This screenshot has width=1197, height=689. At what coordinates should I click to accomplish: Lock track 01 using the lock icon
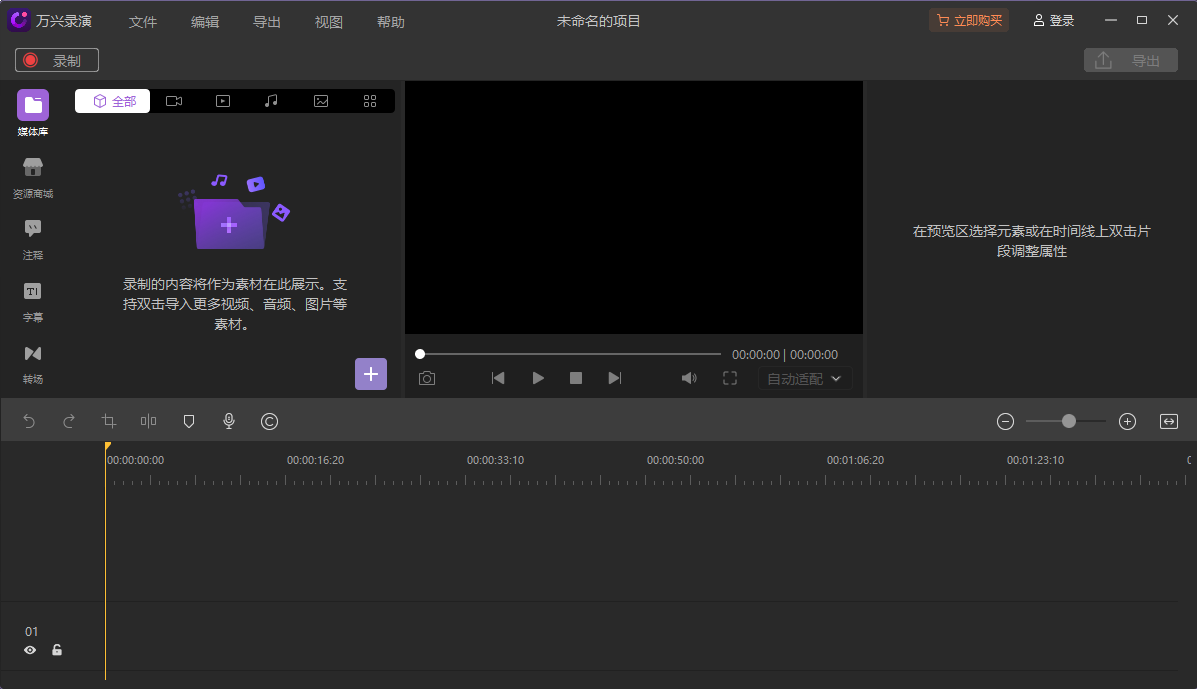coord(57,650)
